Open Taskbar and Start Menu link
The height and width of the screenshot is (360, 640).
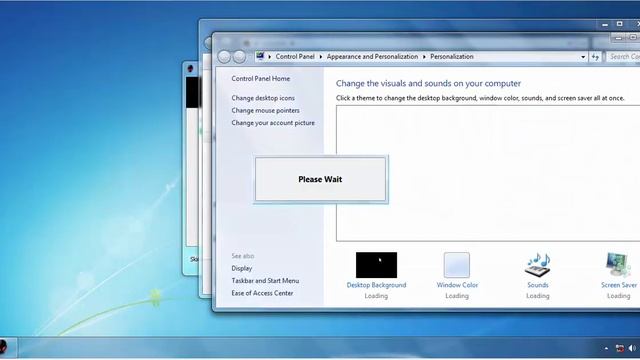click(265, 280)
